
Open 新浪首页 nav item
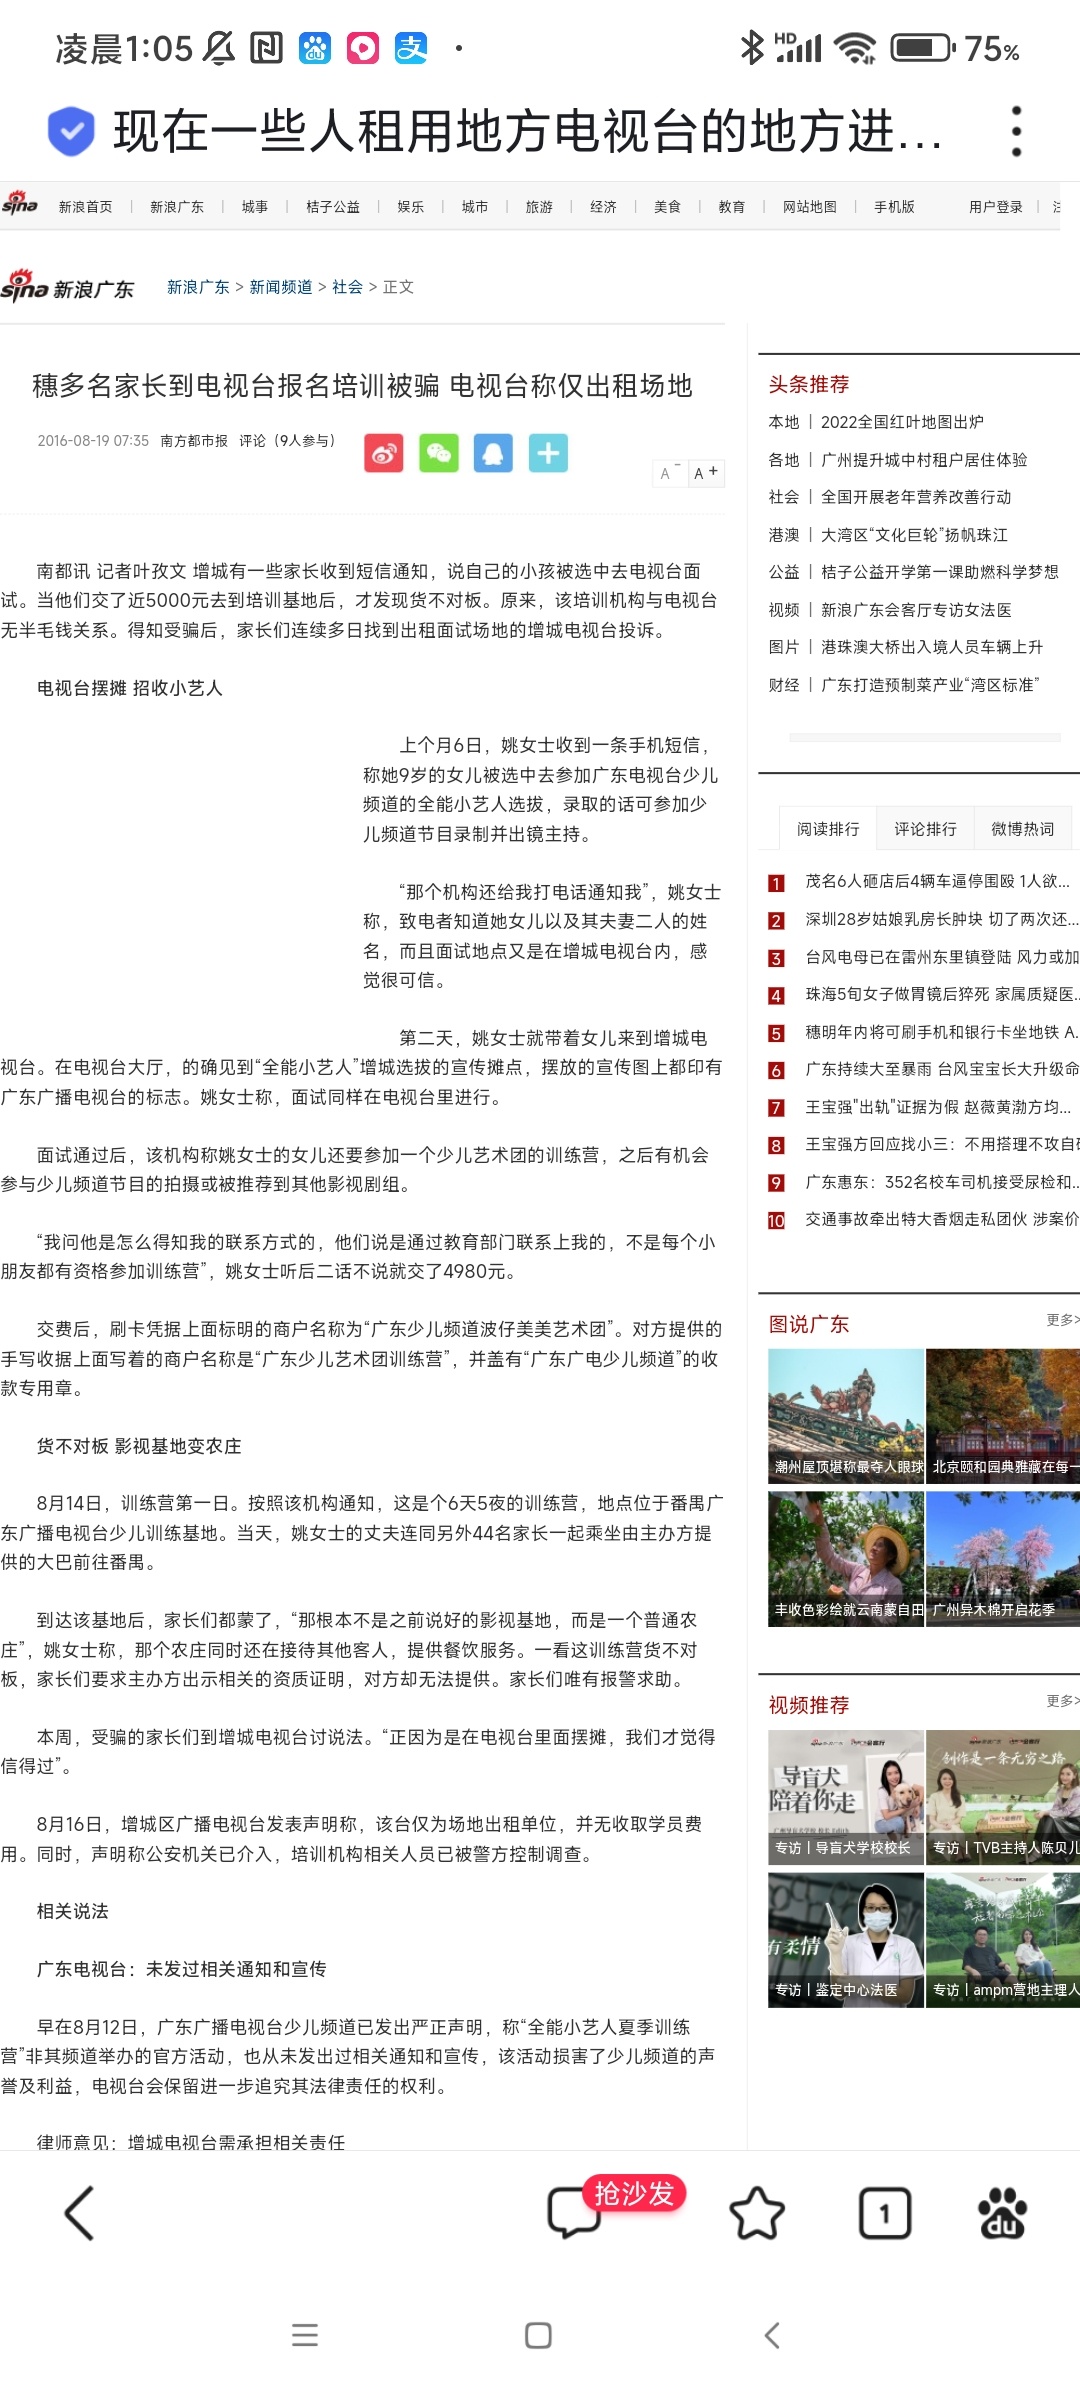tap(86, 207)
